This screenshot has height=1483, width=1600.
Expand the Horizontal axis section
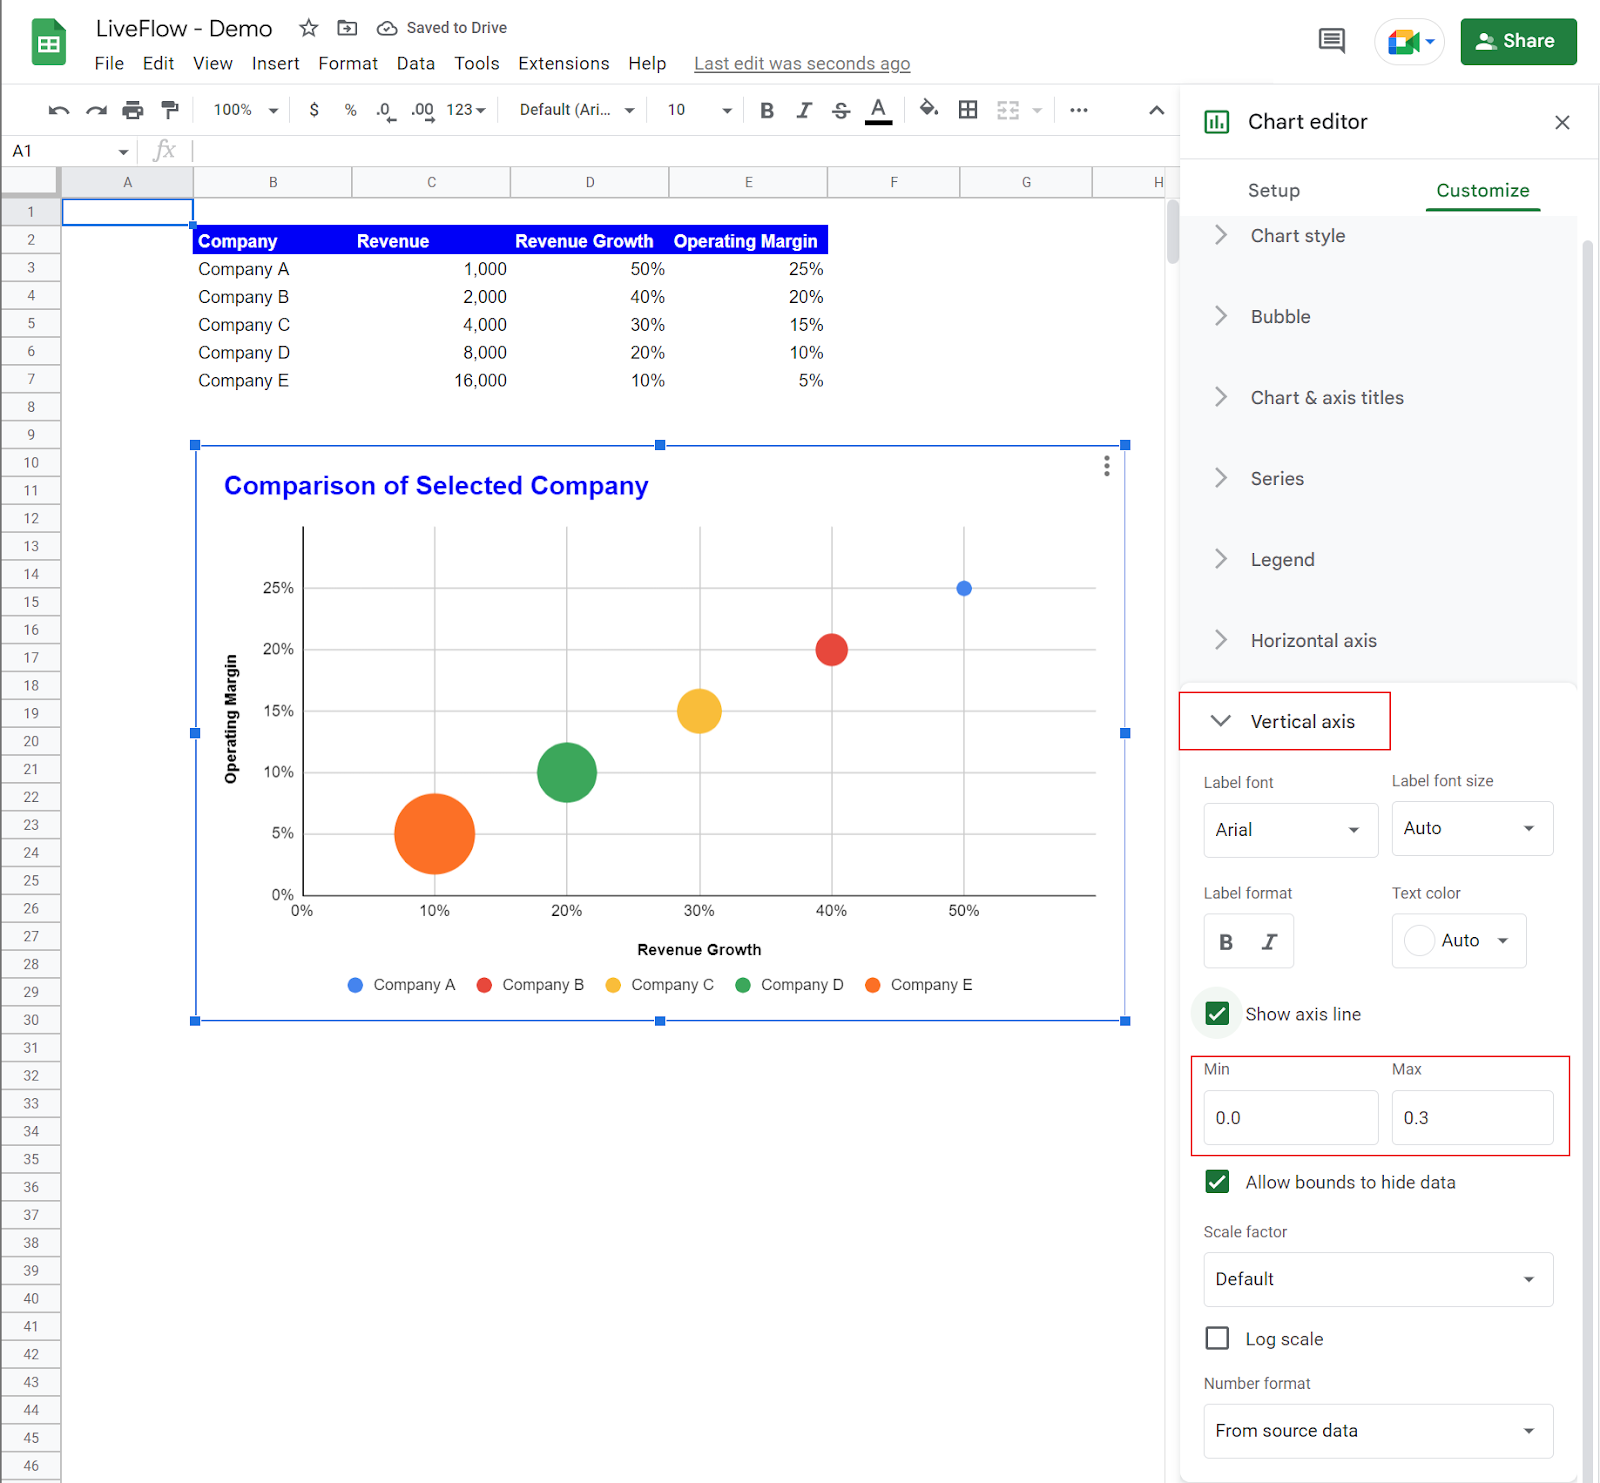[x=1378, y=641]
